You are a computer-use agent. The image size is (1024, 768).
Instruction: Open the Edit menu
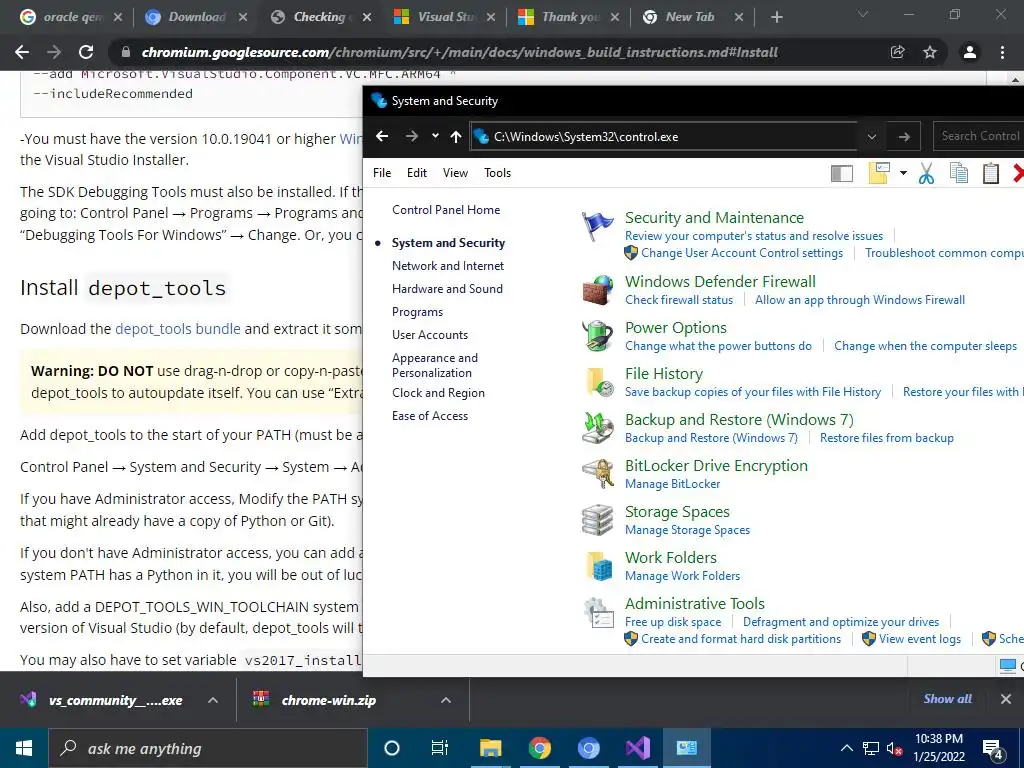[417, 173]
